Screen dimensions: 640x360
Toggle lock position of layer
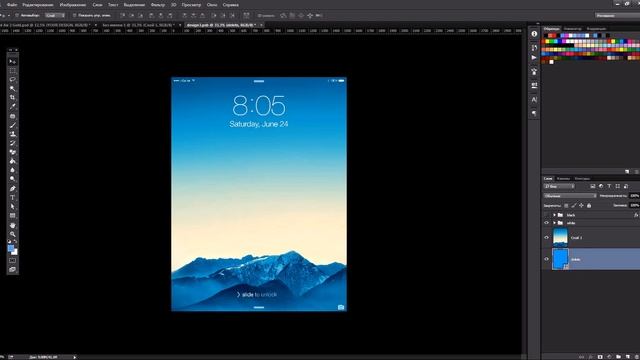[581, 205]
